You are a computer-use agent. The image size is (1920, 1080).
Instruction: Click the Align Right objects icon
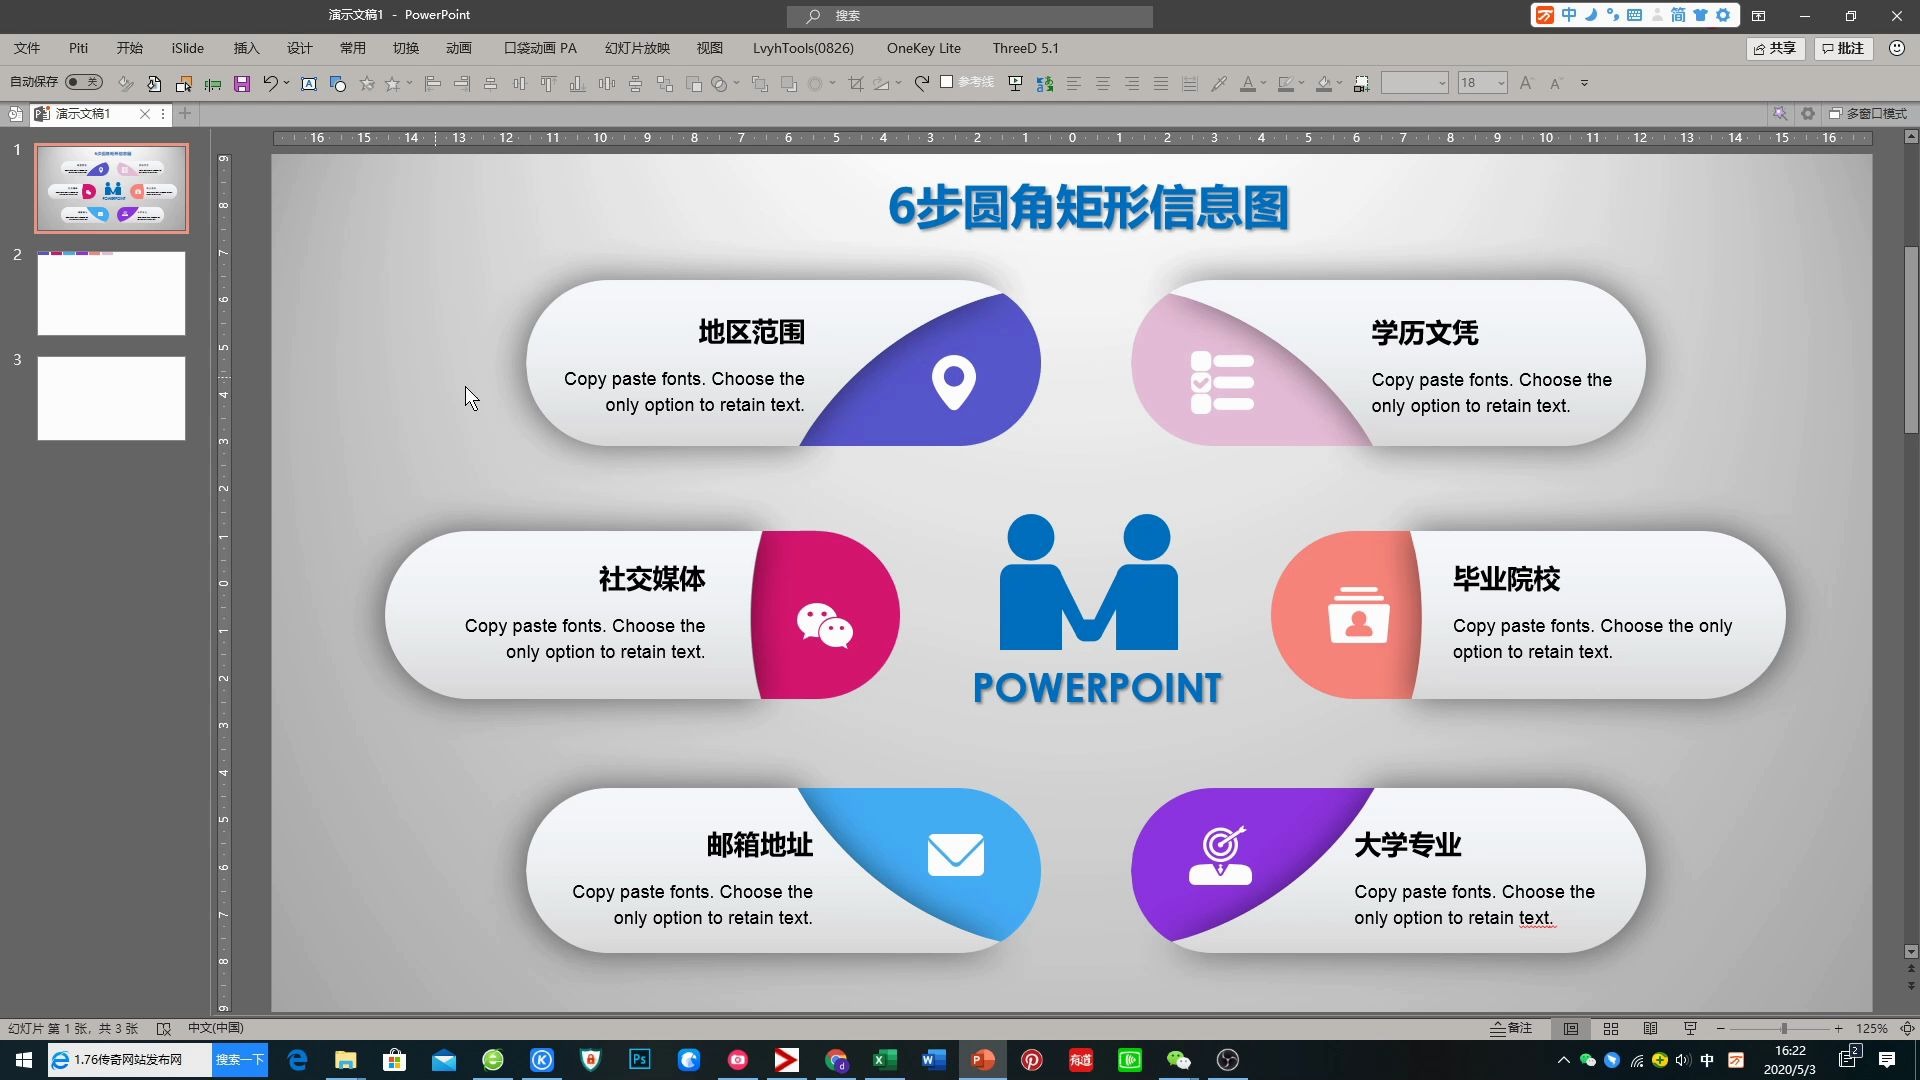point(462,84)
